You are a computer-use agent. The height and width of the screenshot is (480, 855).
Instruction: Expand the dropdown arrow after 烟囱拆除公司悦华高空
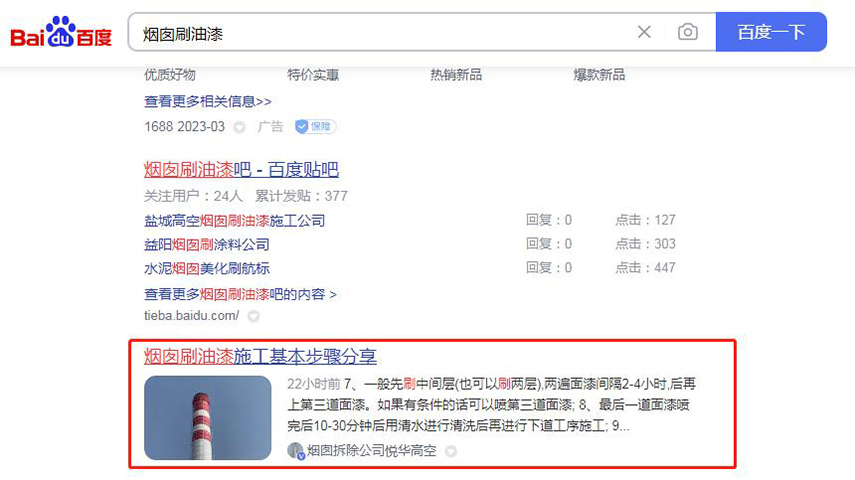447,451
